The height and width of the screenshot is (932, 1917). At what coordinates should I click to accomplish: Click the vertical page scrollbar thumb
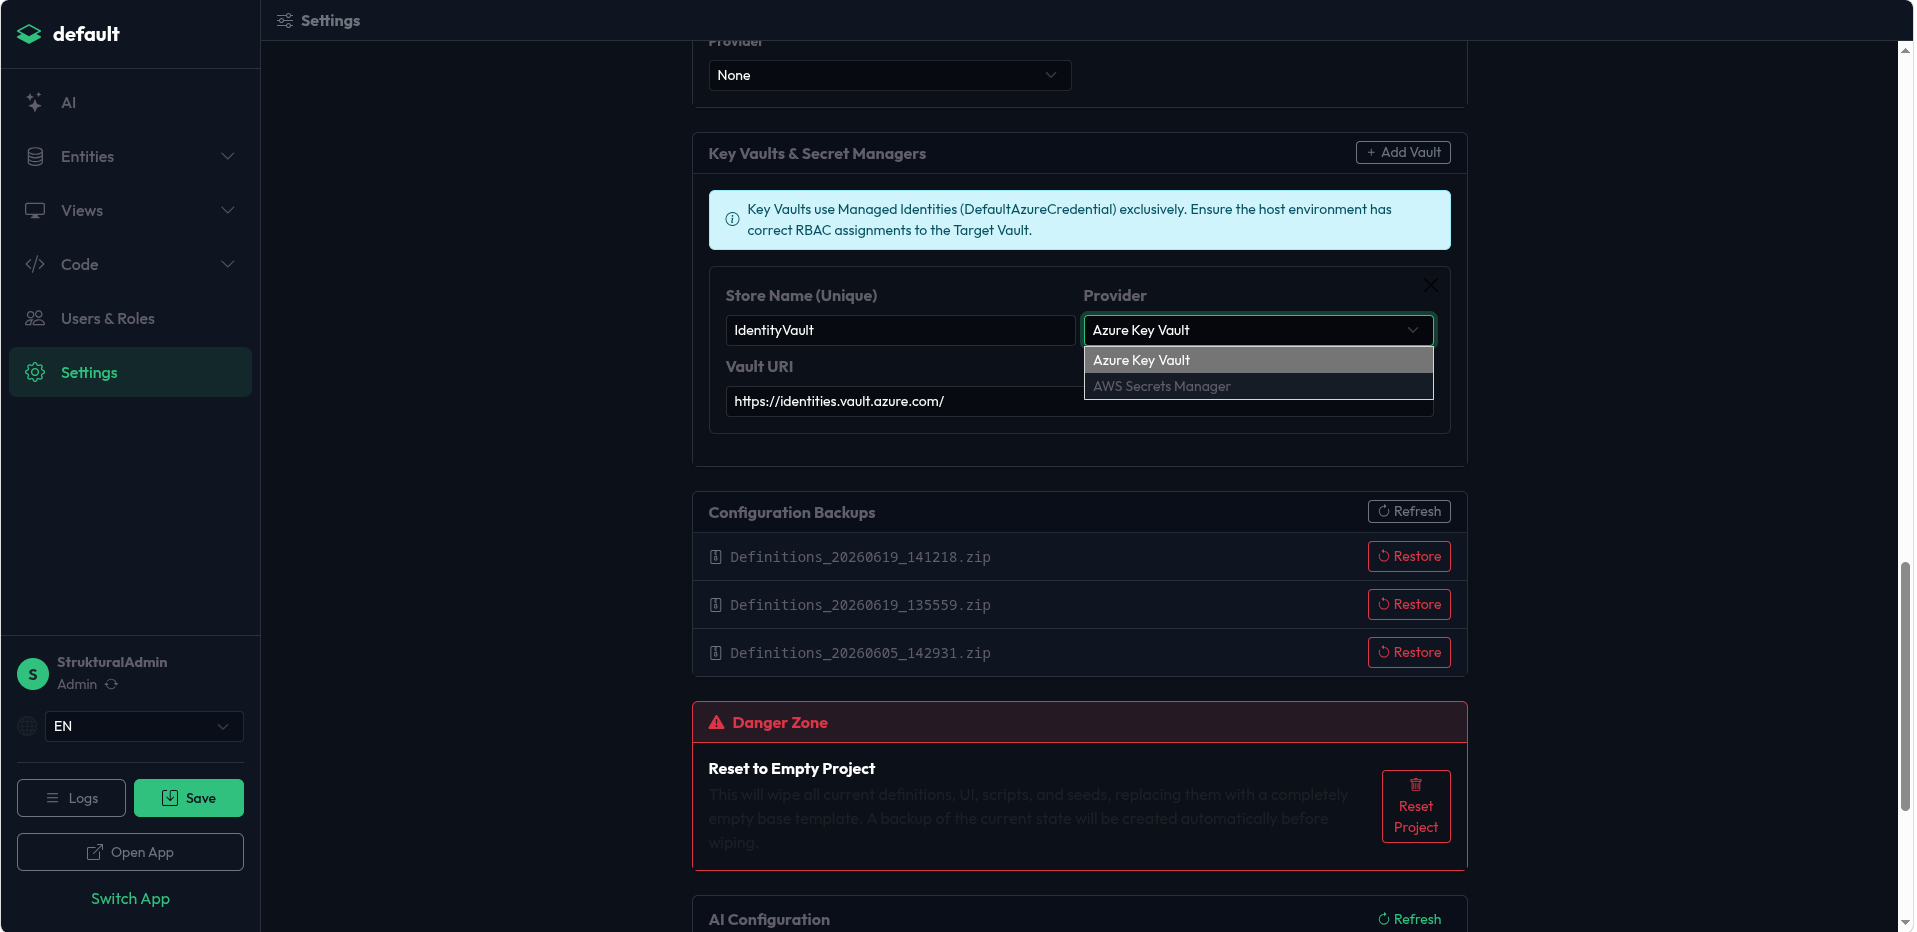[1906, 686]
